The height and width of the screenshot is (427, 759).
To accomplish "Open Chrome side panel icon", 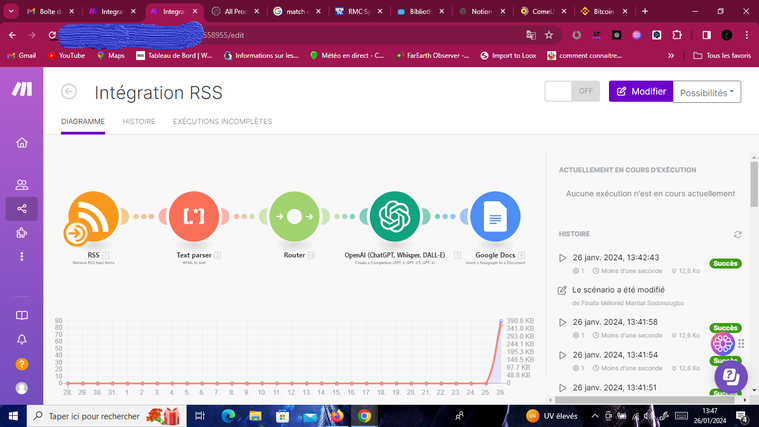I will point(707,35).
